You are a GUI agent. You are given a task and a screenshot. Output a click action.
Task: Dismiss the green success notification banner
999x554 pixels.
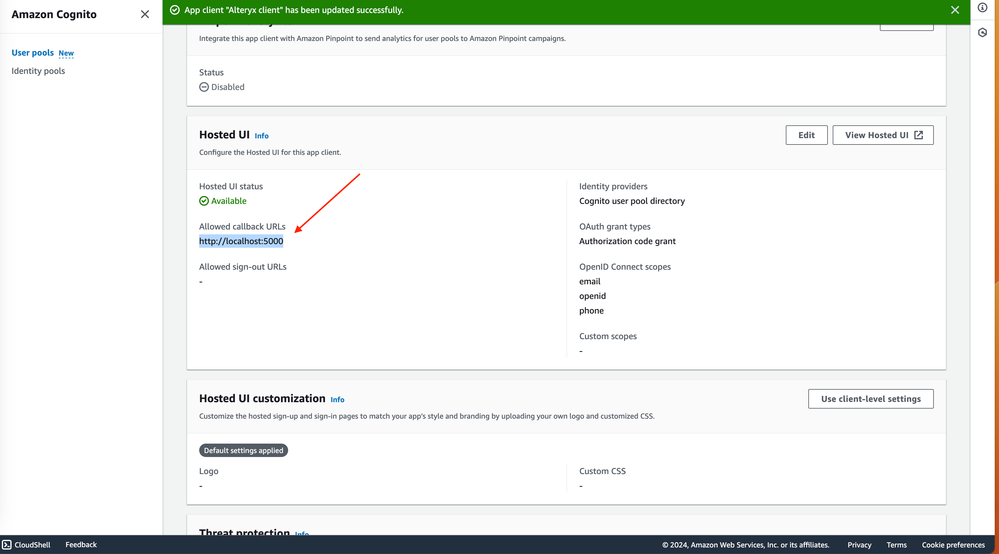coord(954,10)
